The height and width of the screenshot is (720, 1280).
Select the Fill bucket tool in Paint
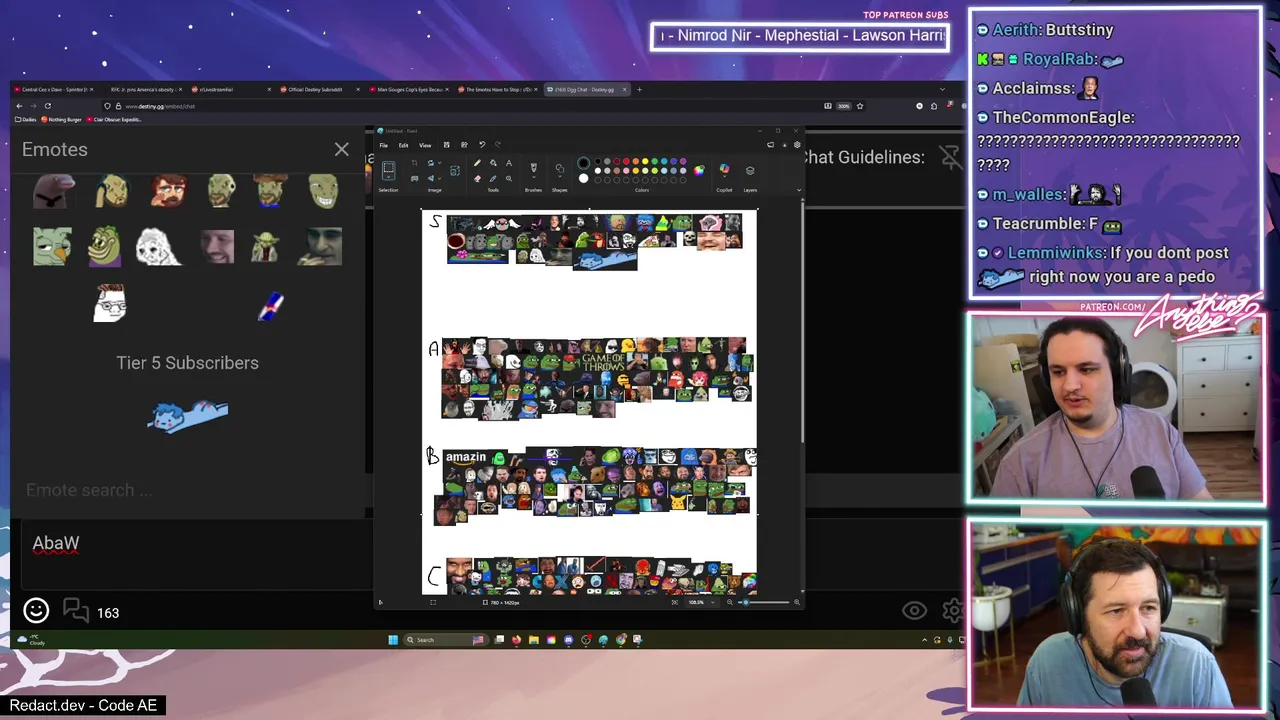pyautogui.click(x=493, y=163)
